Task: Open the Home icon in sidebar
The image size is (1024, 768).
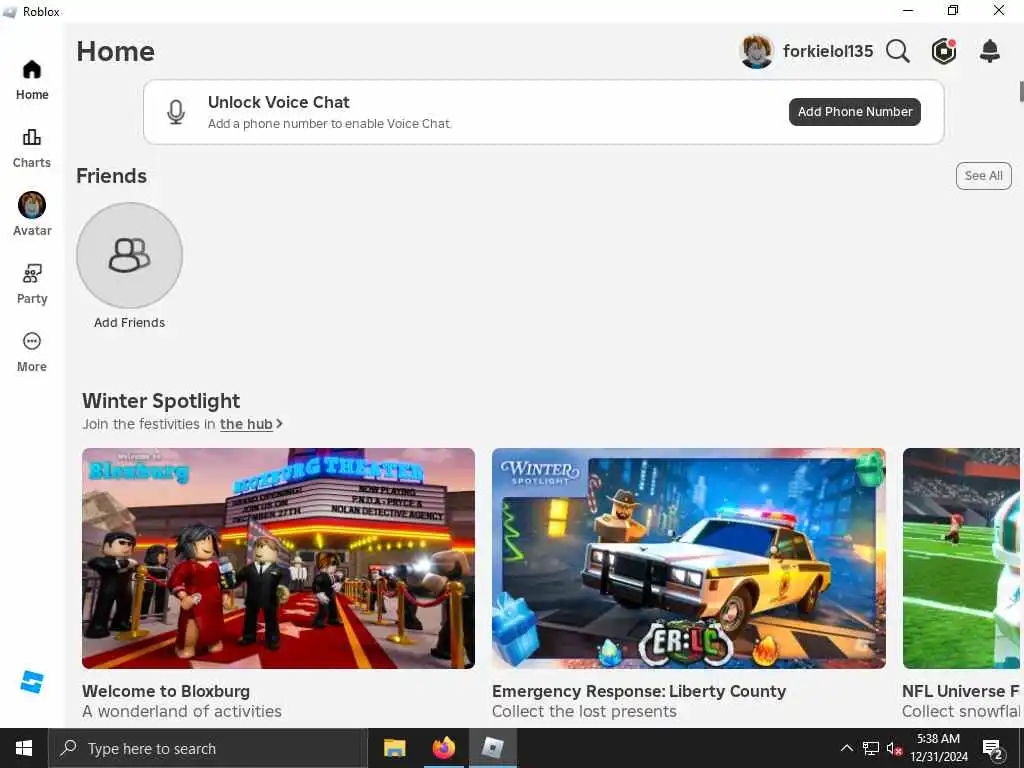Action: coord(31,70)
